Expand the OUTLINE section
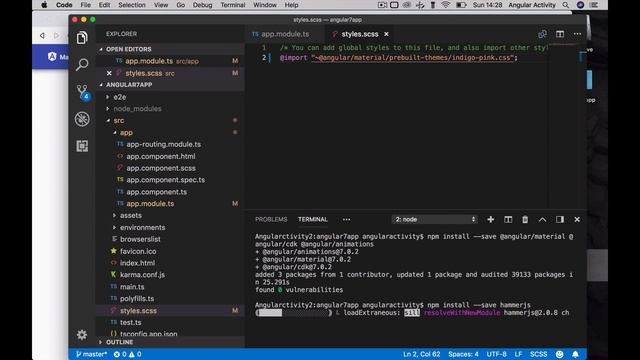 pyautogui.click(x=119, y=342)
